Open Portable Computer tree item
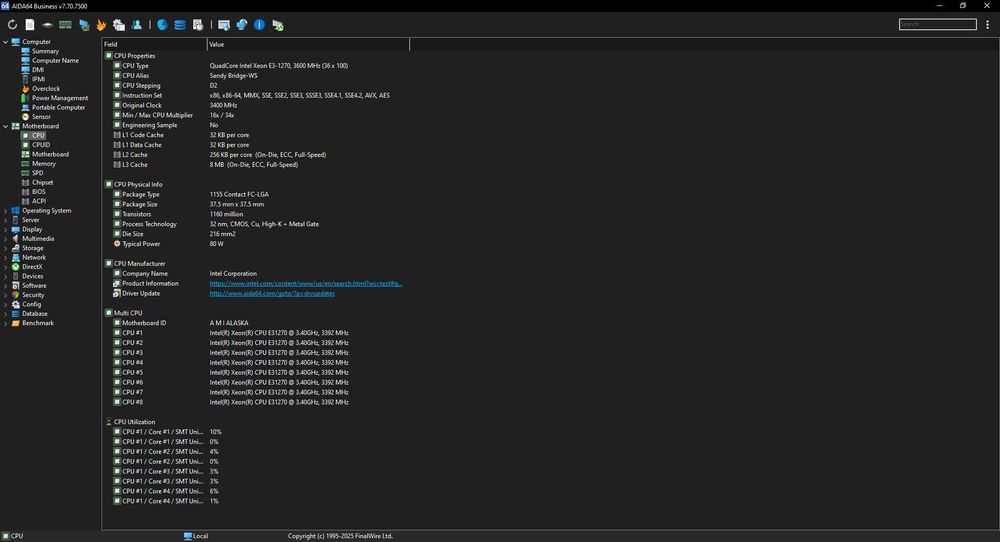The height and width of the screenshot is (542, 1000). 58,107
